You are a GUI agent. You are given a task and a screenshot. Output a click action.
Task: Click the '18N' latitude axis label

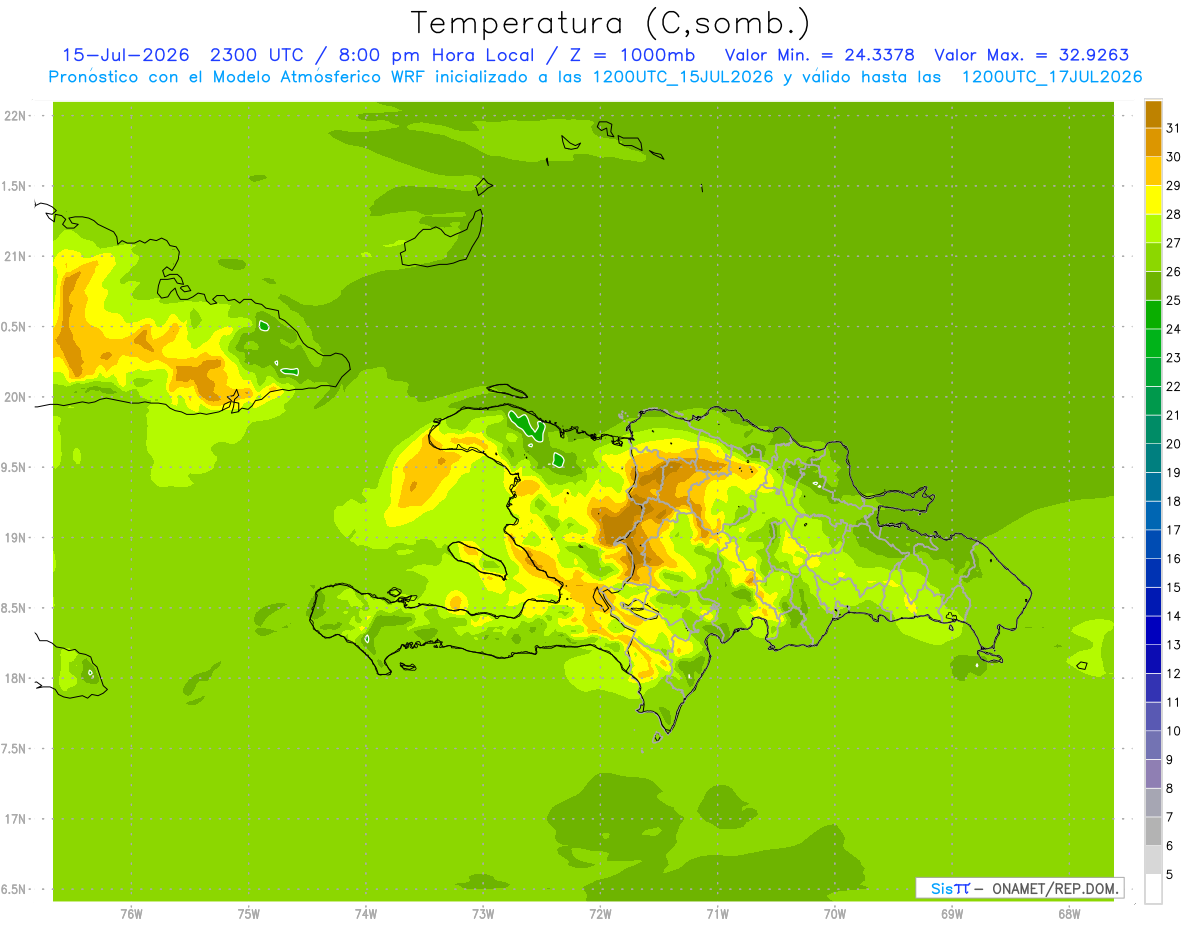[16, 679]
